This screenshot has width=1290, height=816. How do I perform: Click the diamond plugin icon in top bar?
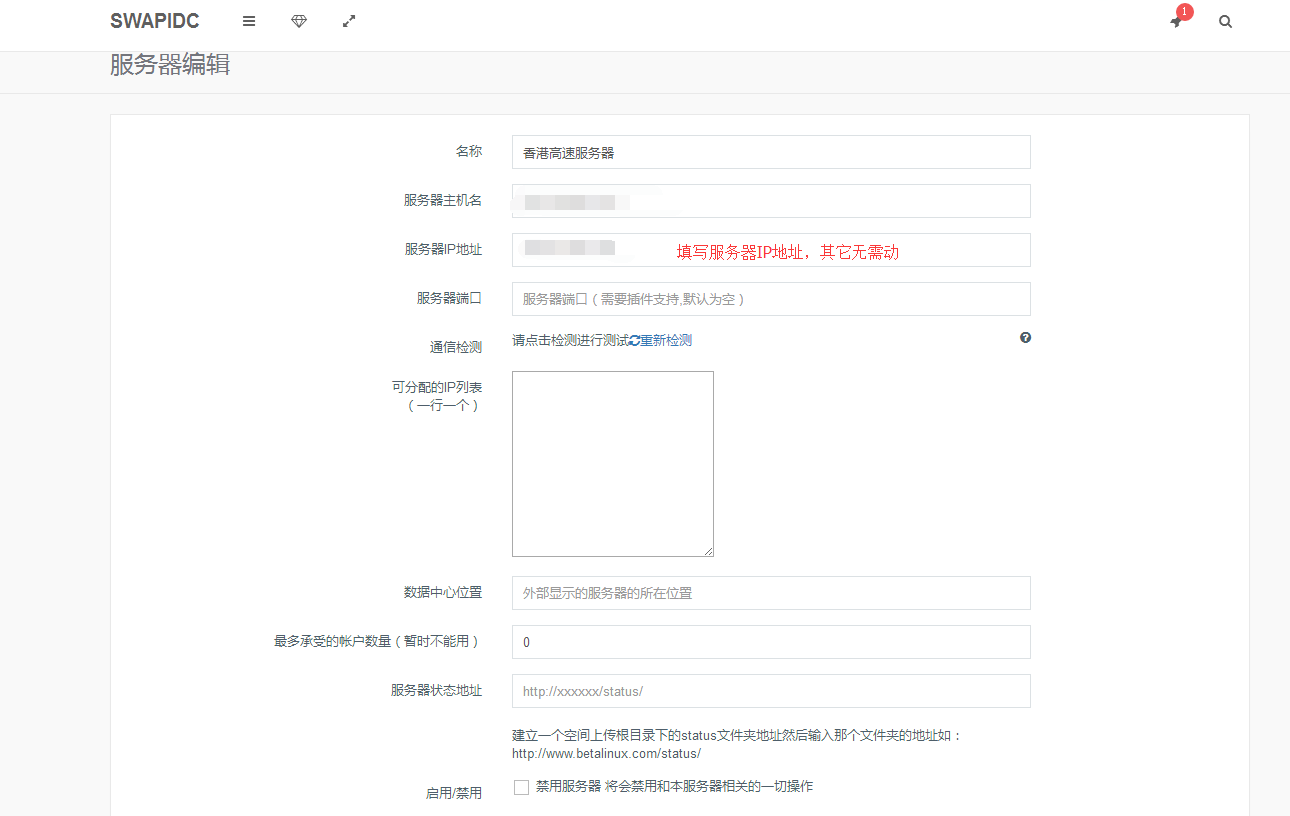coord(298,20)
